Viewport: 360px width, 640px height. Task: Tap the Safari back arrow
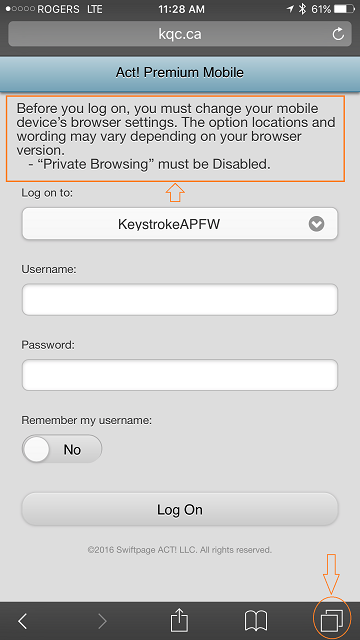pos(23,621)
